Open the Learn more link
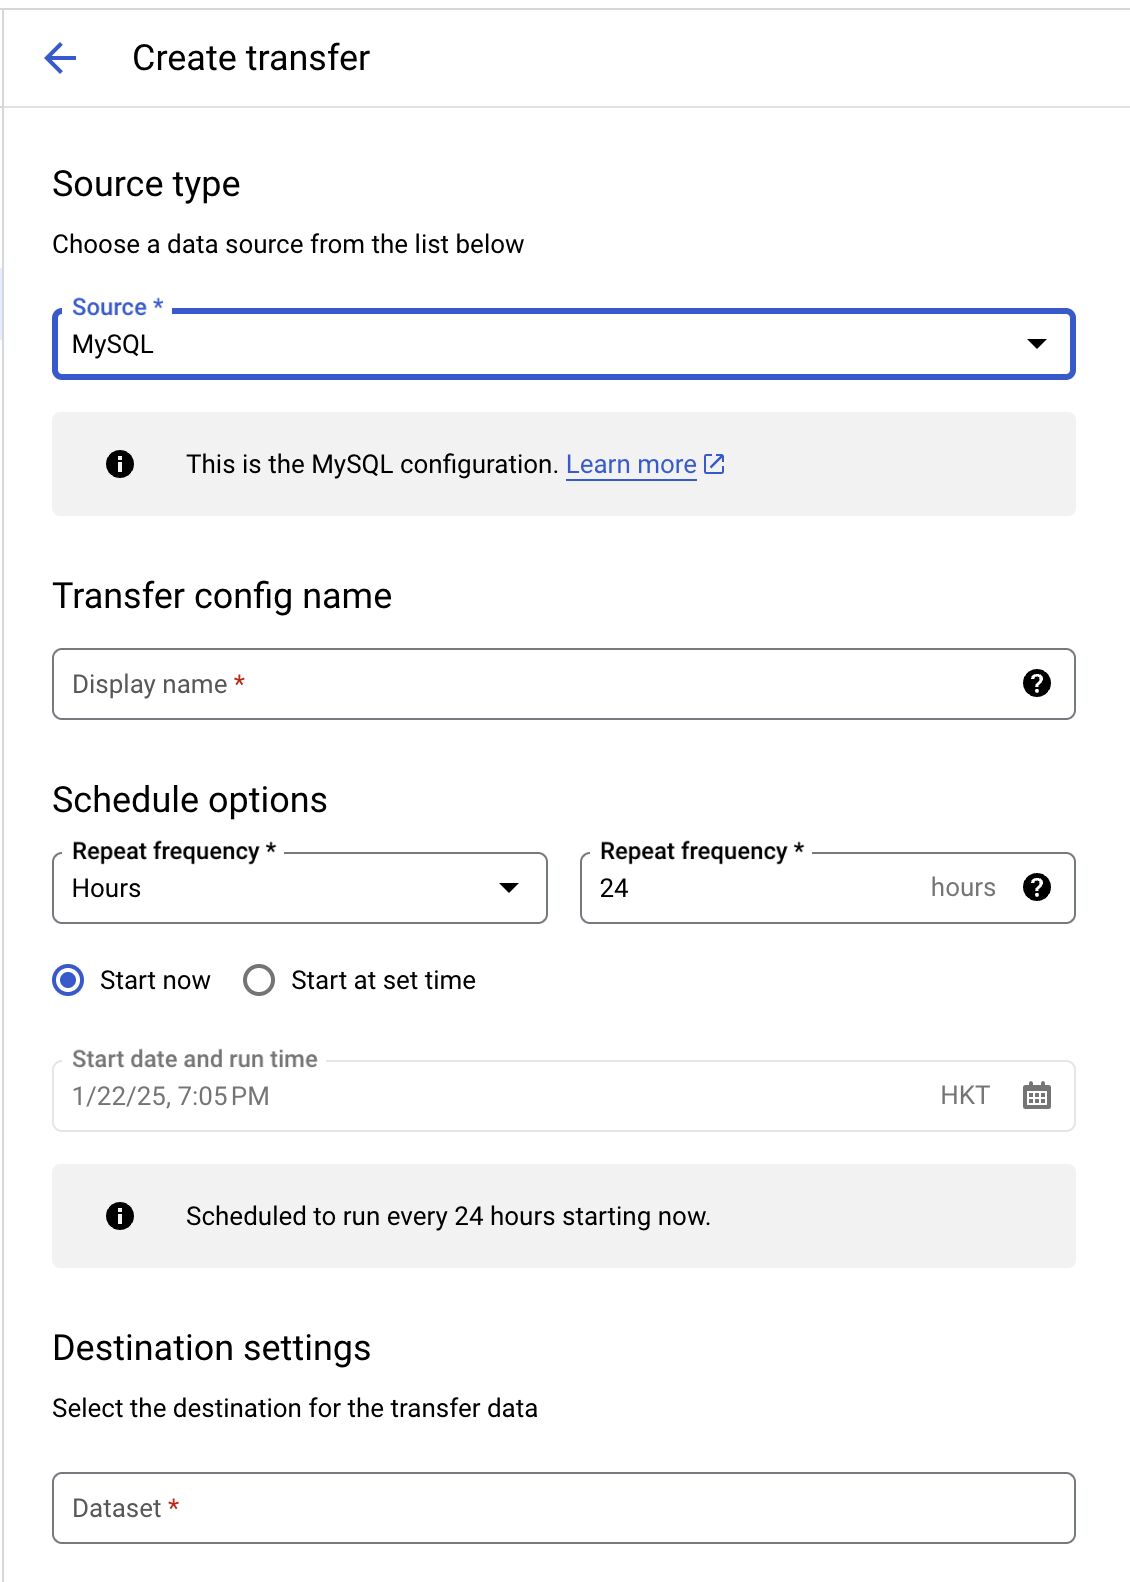This screenshot has width=1130, height=1582. tap(631, 465)
